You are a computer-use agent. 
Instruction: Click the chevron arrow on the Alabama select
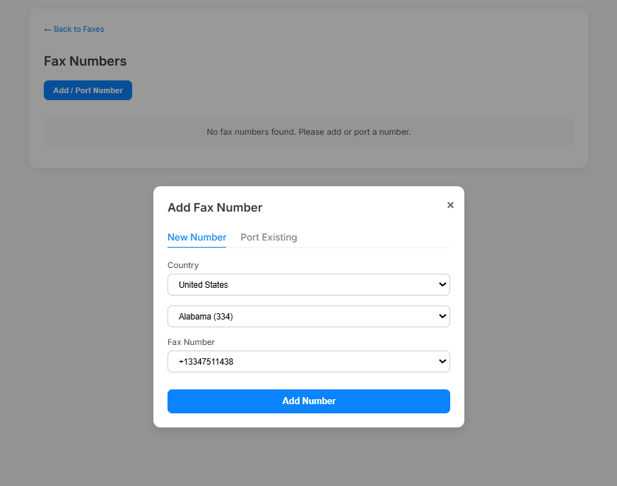coord(442,316)
